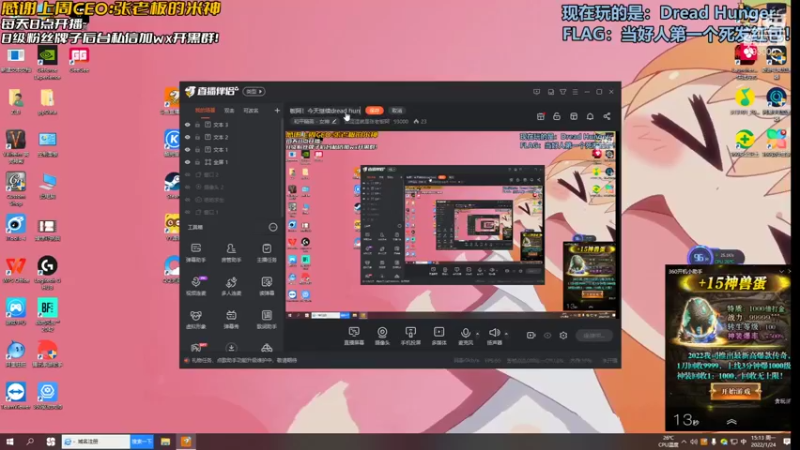
Task: Open the 弹幕秀 danmaku show tool
Action: pyautogui.click(x=231, y=319)
